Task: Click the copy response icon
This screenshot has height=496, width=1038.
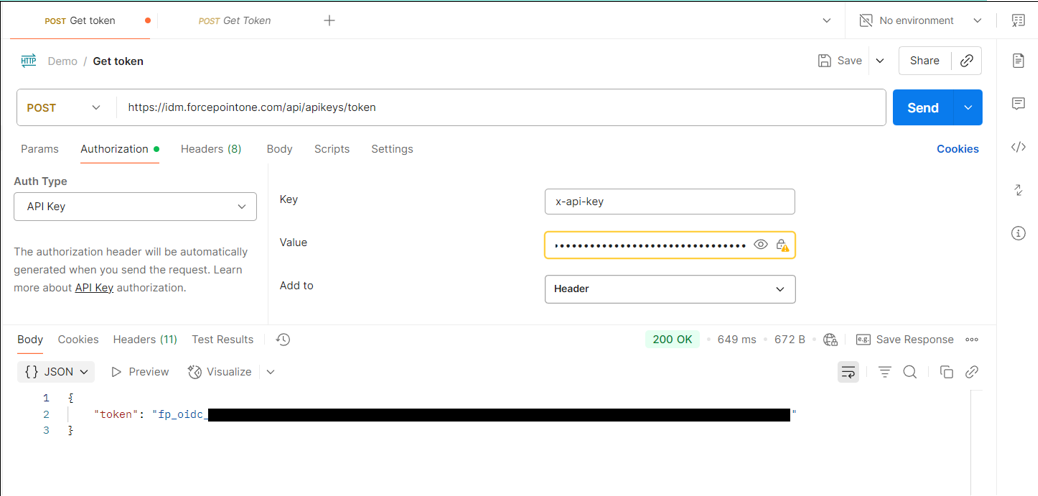Action: coord(946,372)
